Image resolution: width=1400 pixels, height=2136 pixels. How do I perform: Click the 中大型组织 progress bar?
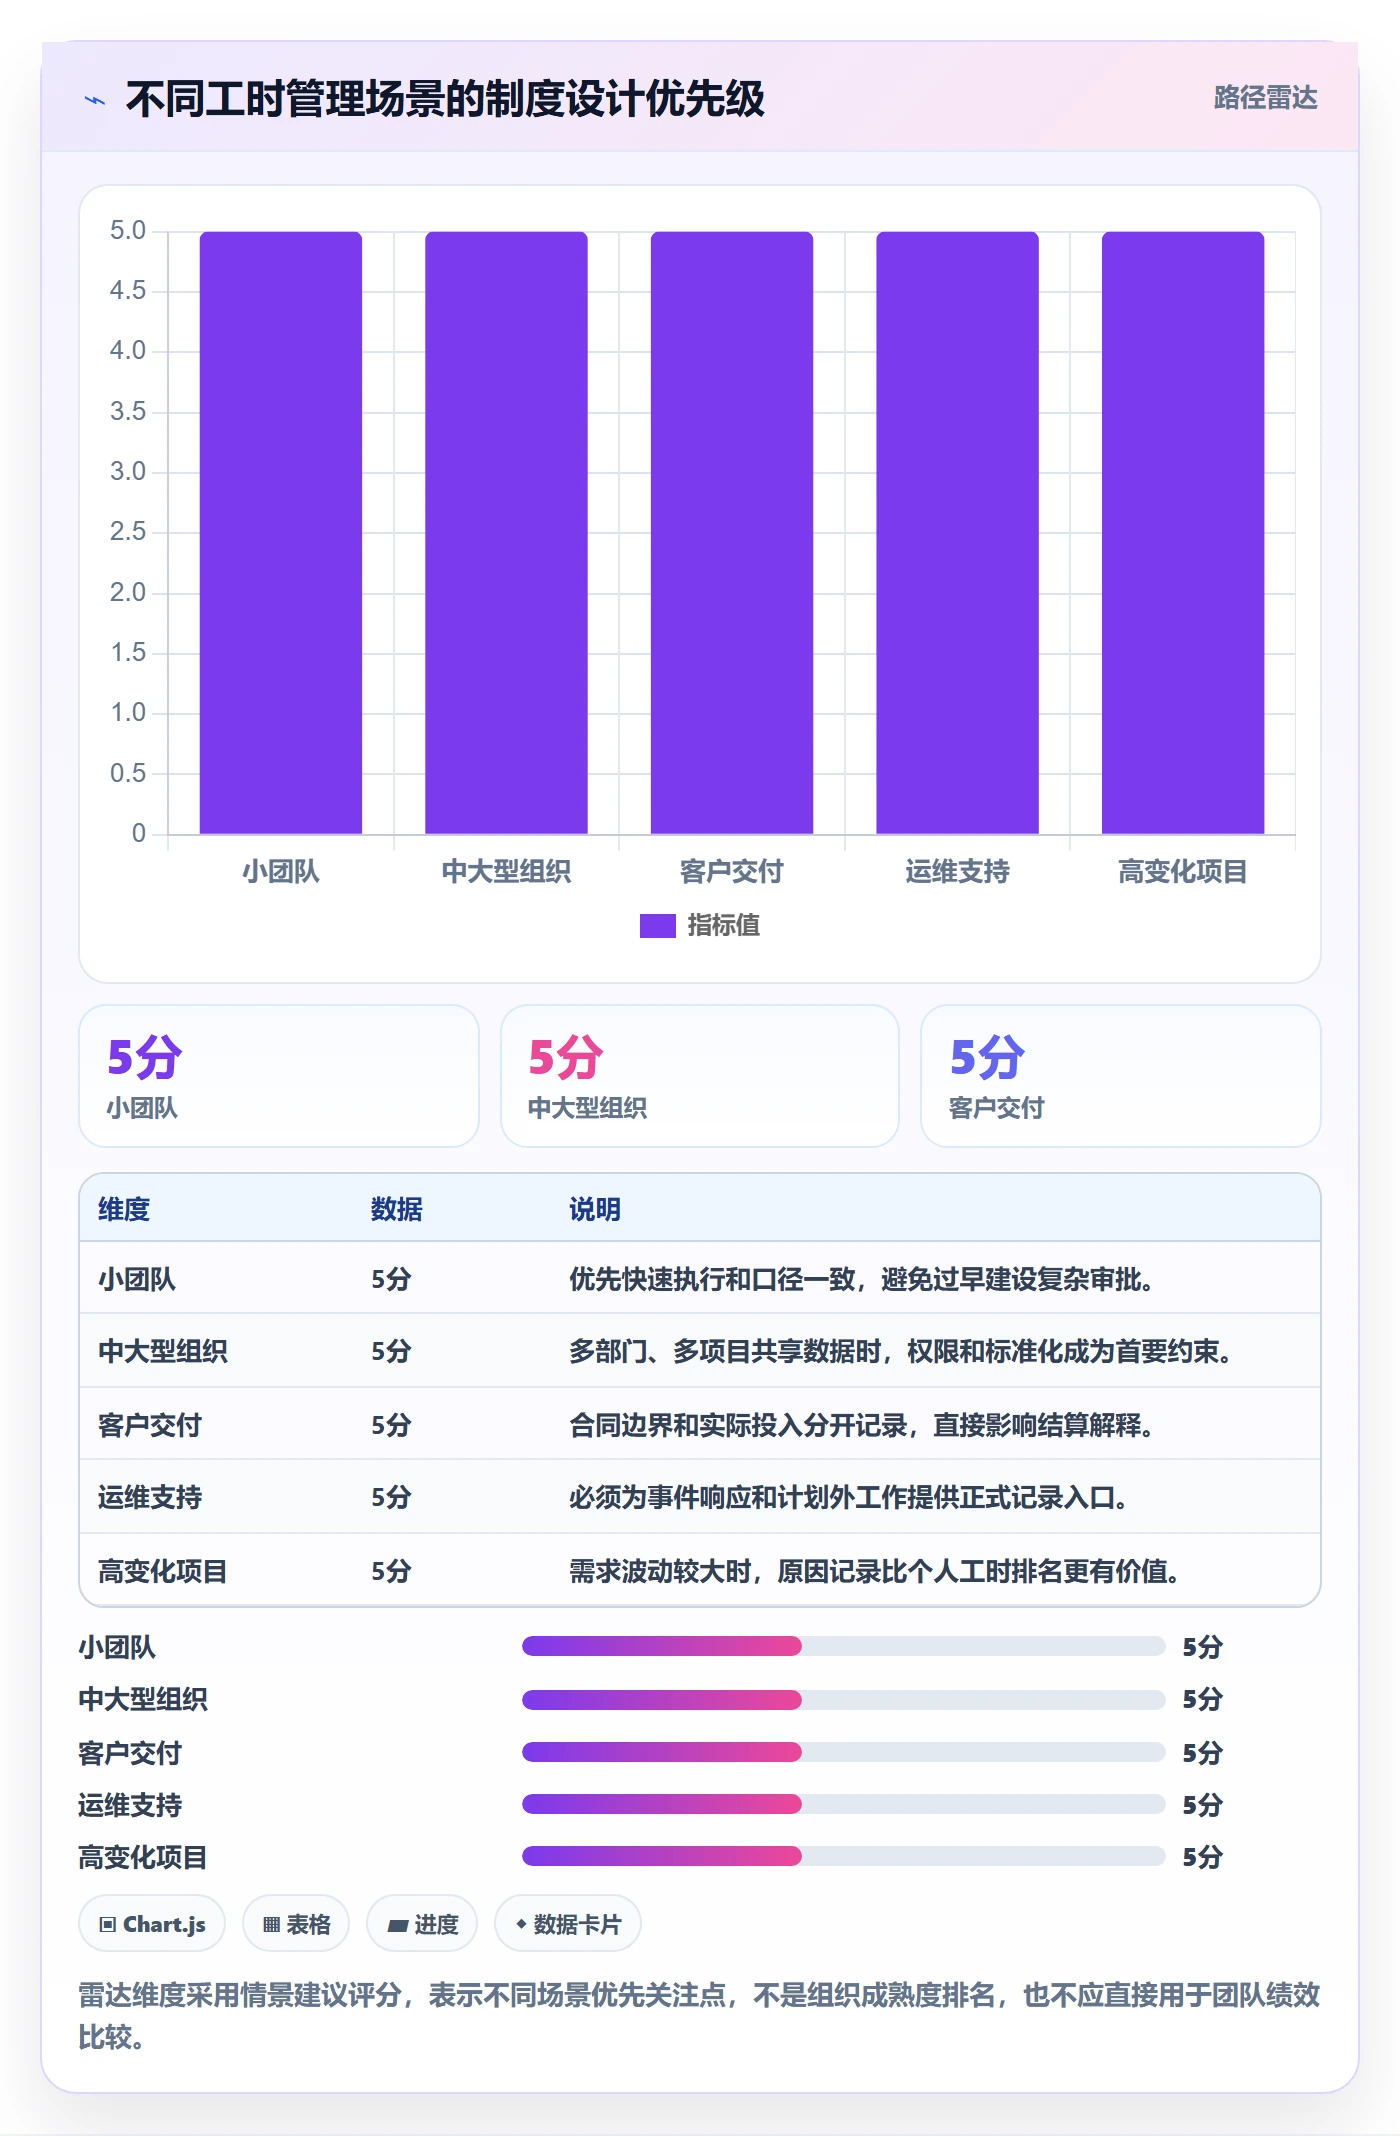(843, 1699)
